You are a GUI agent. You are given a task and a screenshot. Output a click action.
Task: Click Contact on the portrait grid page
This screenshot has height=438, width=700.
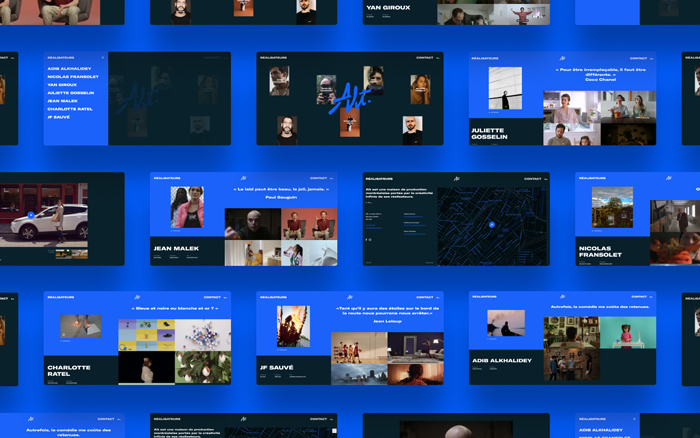425,57
